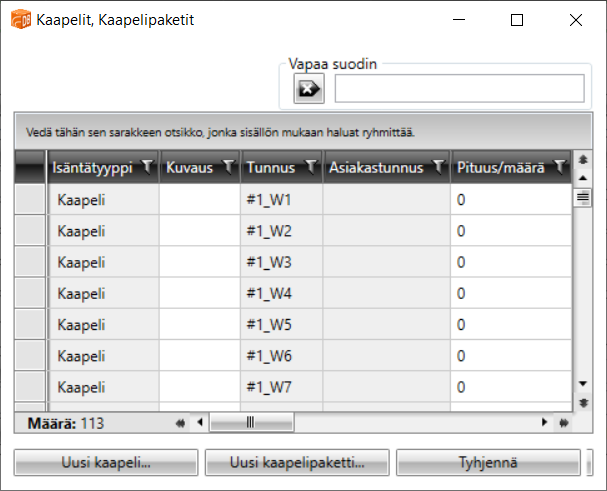Screen dimensions: 607x491
Task: Open the filter icon in the Asiakastunnus column
Action: coord(438,167)
